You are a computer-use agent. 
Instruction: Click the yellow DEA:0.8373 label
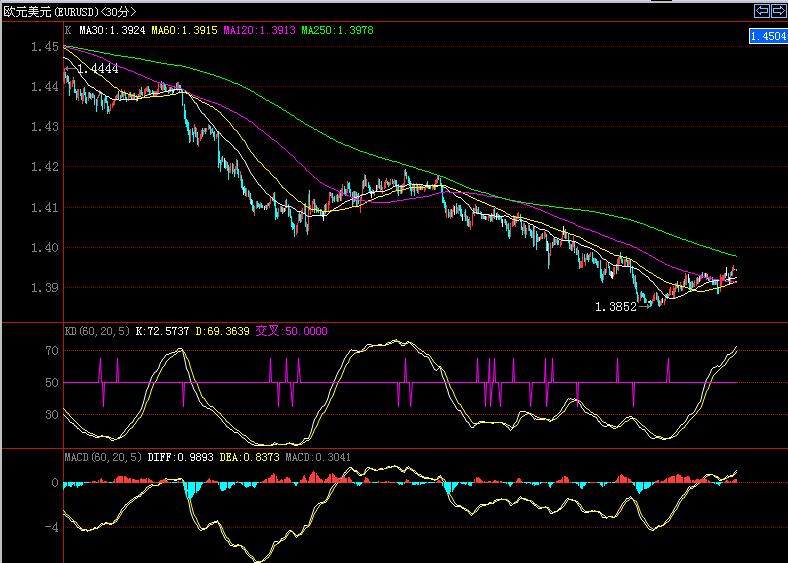[x=248, y=456]
